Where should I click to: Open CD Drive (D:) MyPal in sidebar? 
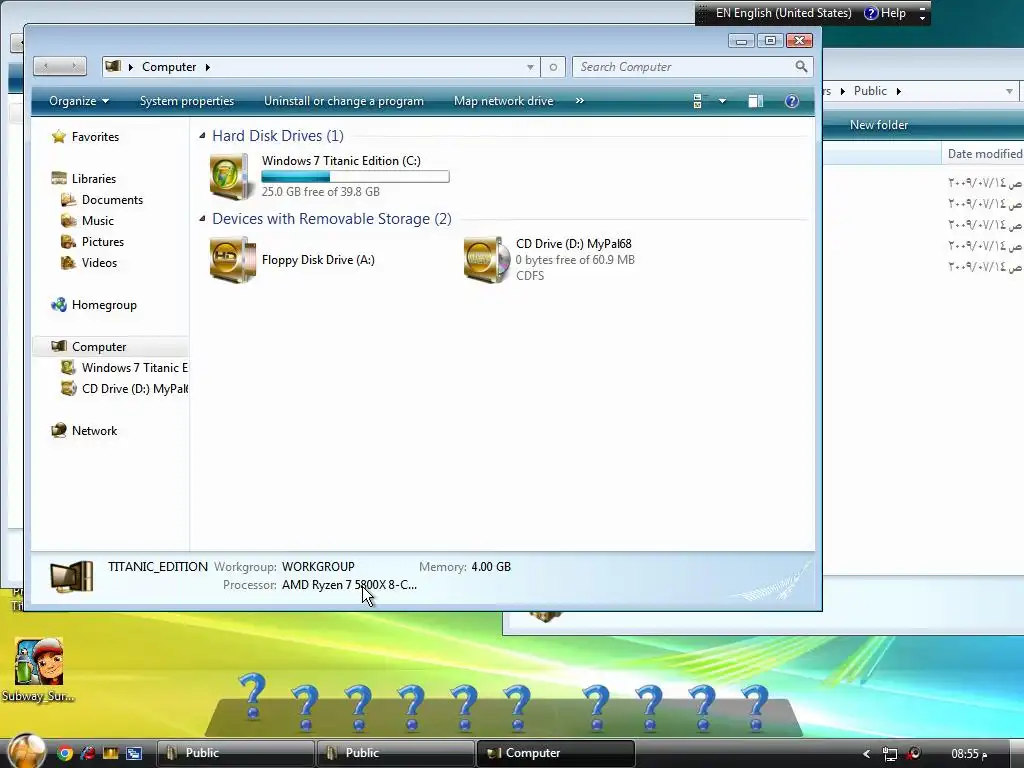pyautogui.click(x=135, y=389)
